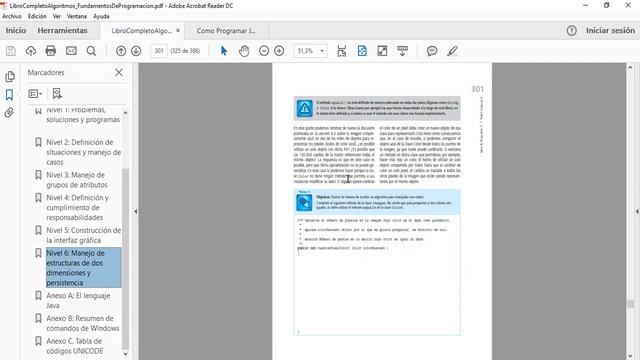Image resolution: width=640 pixels, height=360 pixels.
Task: Click the bookmark icon beside Nivel 3
Action: pos(38,175)
